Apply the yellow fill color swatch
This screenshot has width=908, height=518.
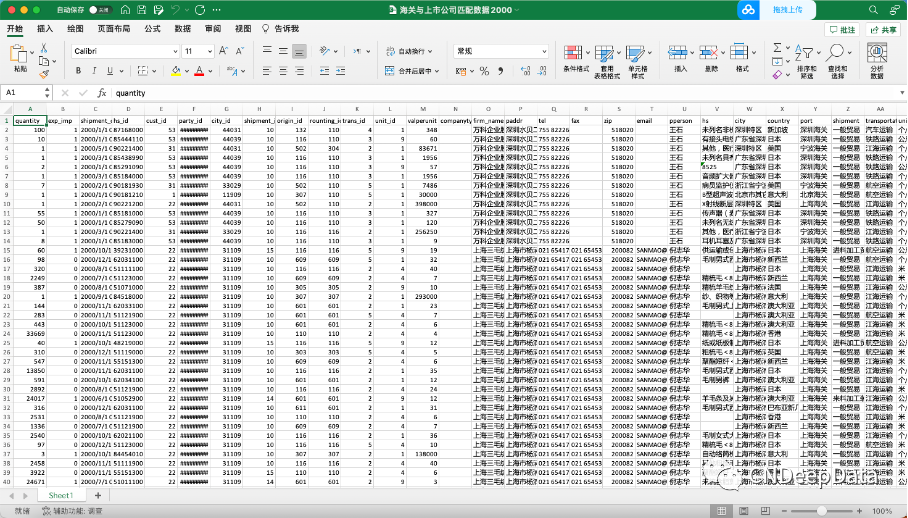176,71
